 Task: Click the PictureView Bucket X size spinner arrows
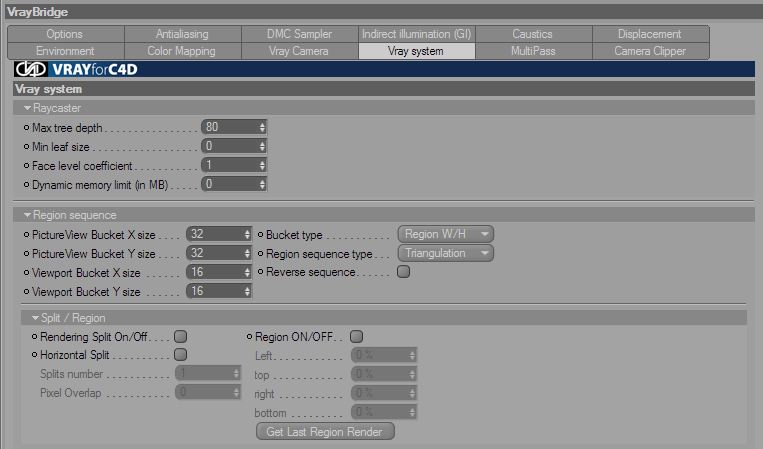247,234
